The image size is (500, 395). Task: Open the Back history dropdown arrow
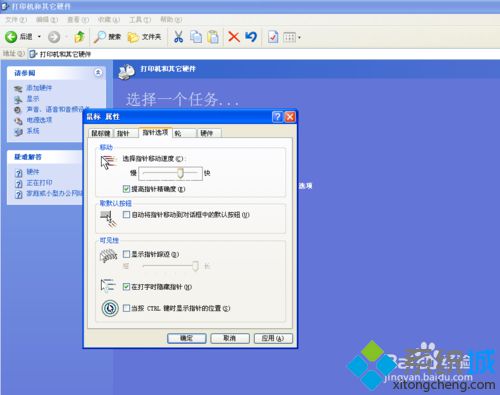(x=39, y=37)
